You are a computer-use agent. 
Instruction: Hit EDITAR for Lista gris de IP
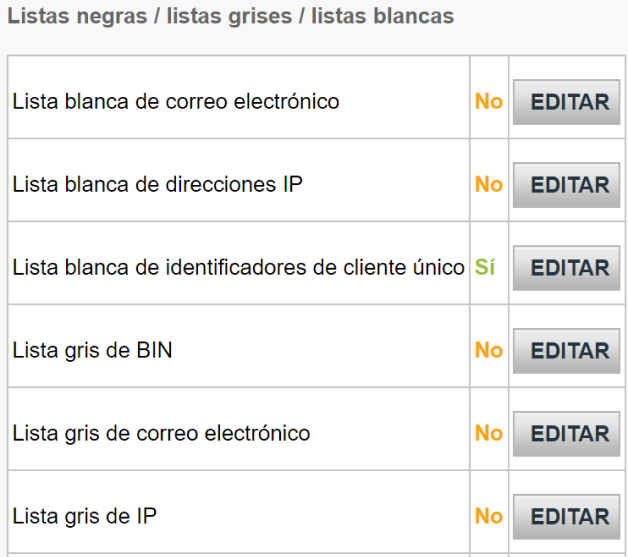(566, 517)
